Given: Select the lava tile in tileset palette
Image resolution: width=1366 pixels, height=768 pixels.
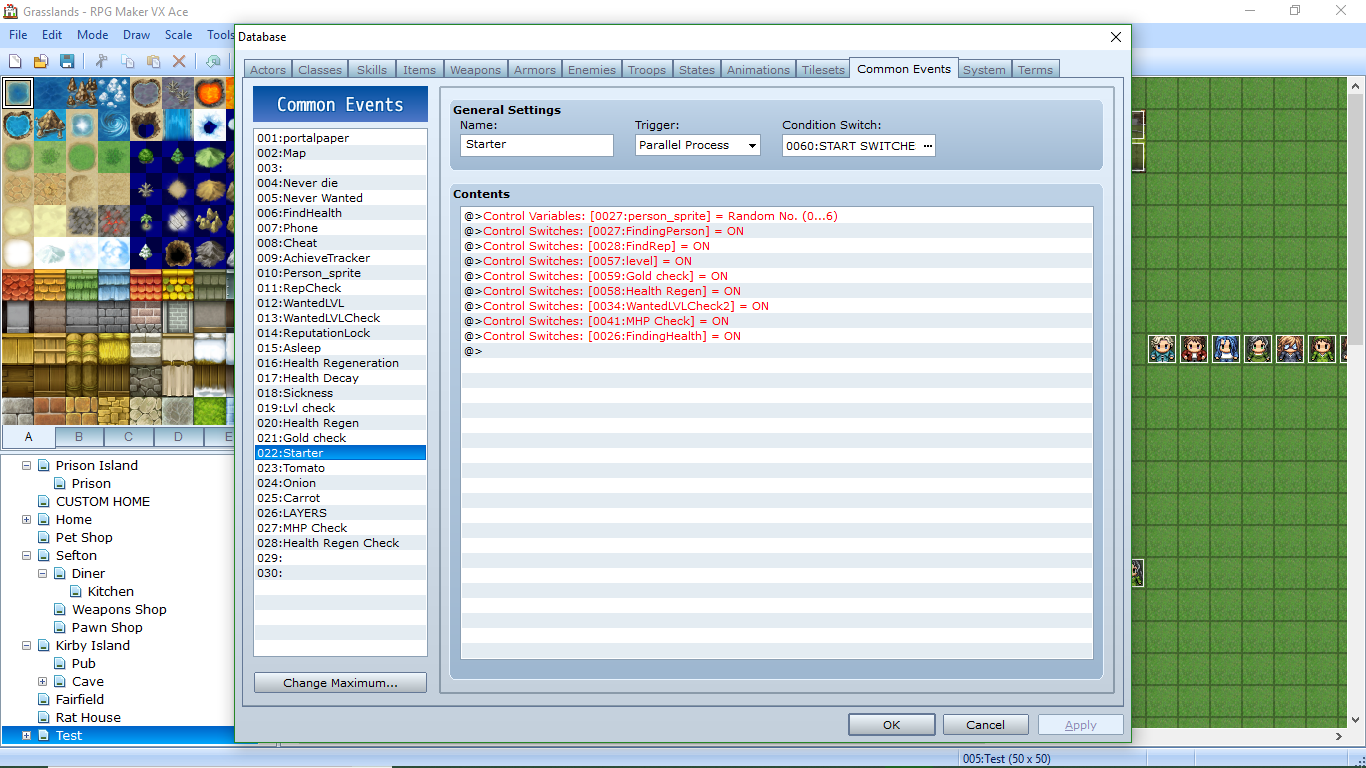Looking at the screenshot, I should click(210, 93).
